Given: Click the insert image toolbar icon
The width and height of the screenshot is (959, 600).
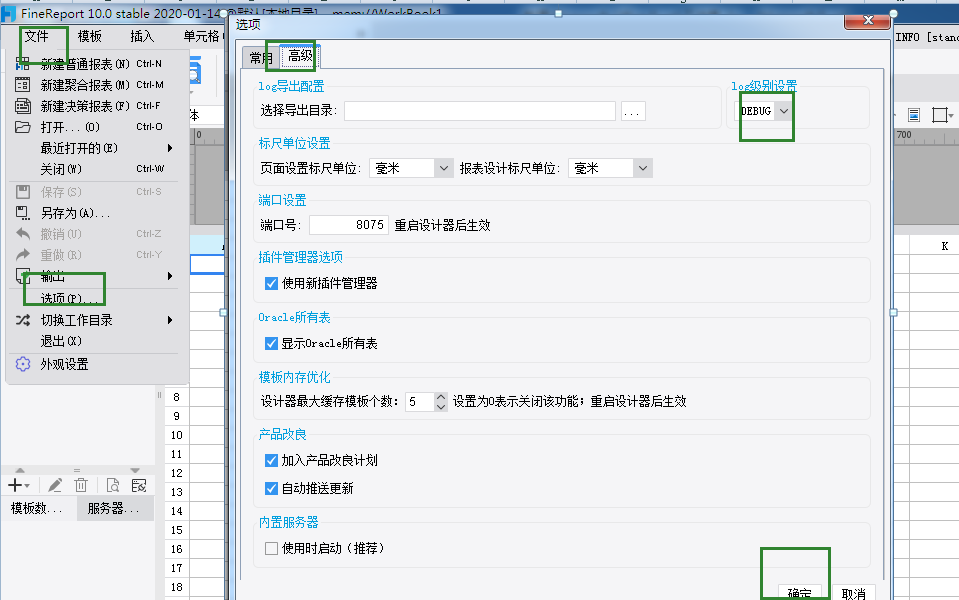Looking at the screenshot, I should (914, 114).
